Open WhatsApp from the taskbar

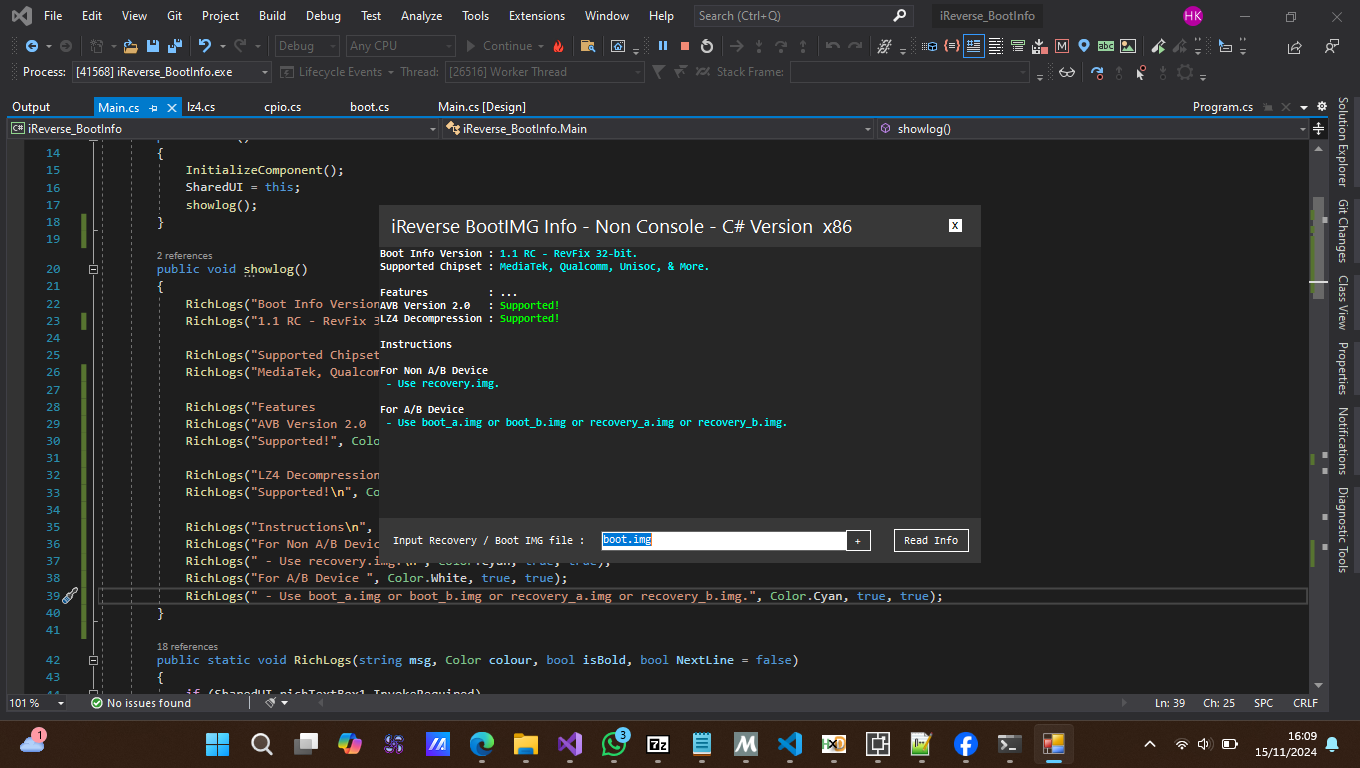(x=615, y=744)
